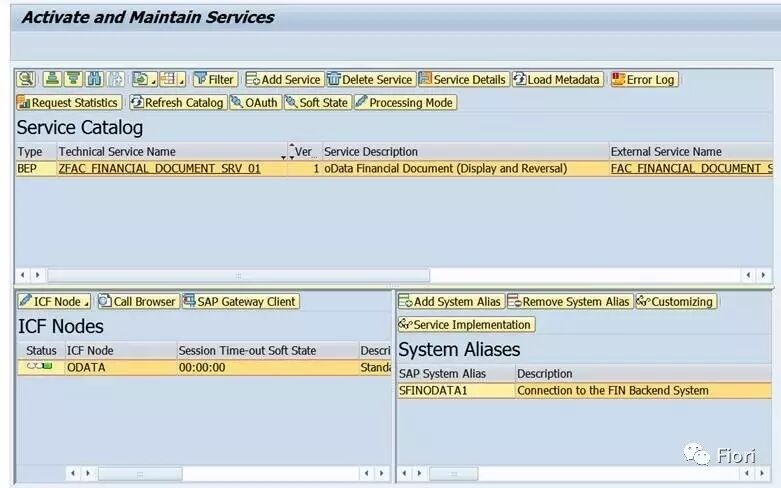The image size is (781, 488).
Task: Open Service Details
Action: (463, 79)
